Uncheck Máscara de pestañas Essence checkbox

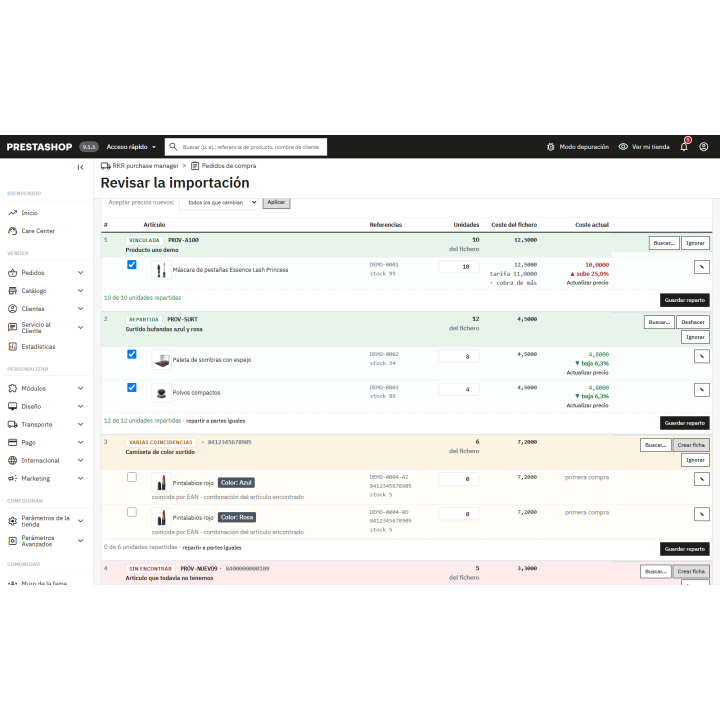tap(132, 264)
